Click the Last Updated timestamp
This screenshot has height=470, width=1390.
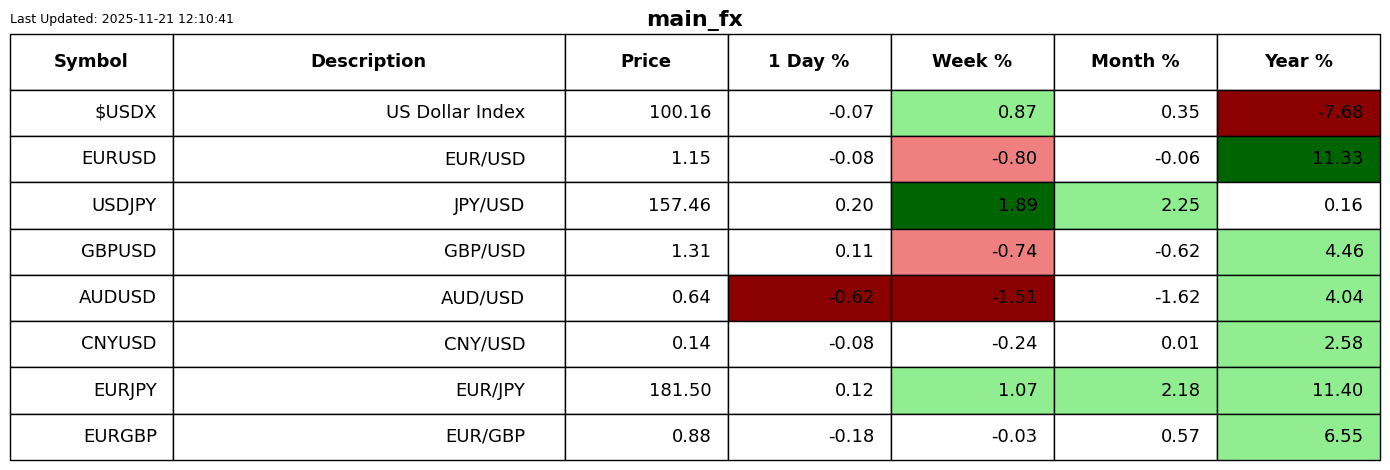(122, 19)
